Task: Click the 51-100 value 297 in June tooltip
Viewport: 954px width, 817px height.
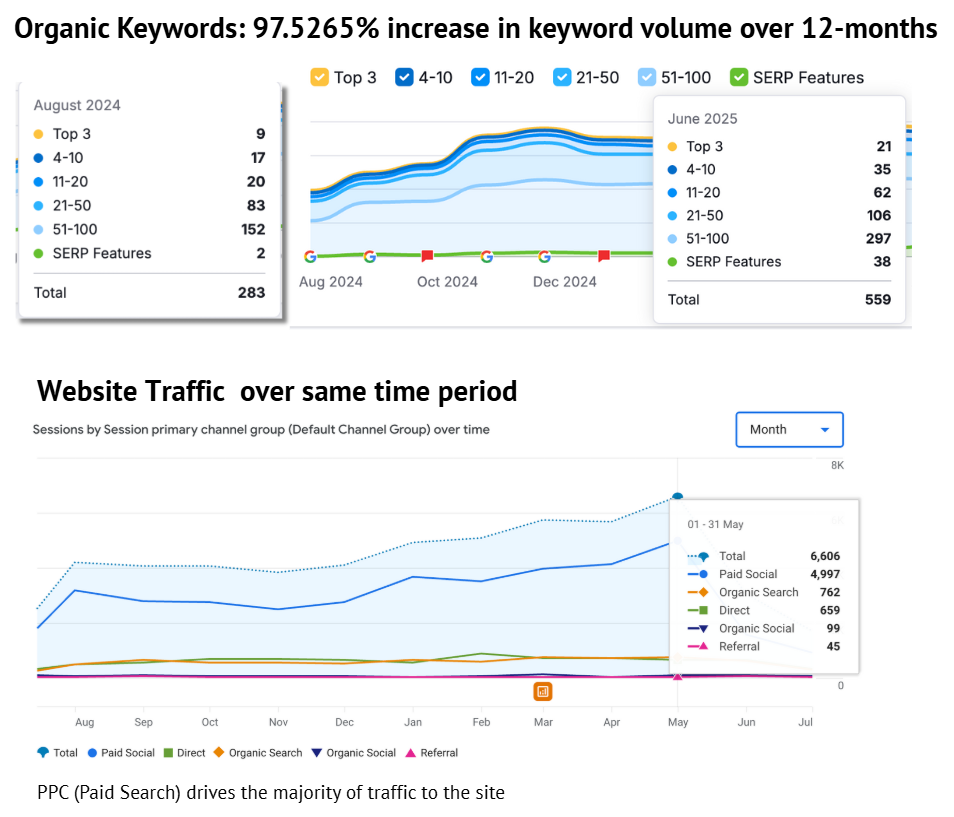Action: coord(879,238)
